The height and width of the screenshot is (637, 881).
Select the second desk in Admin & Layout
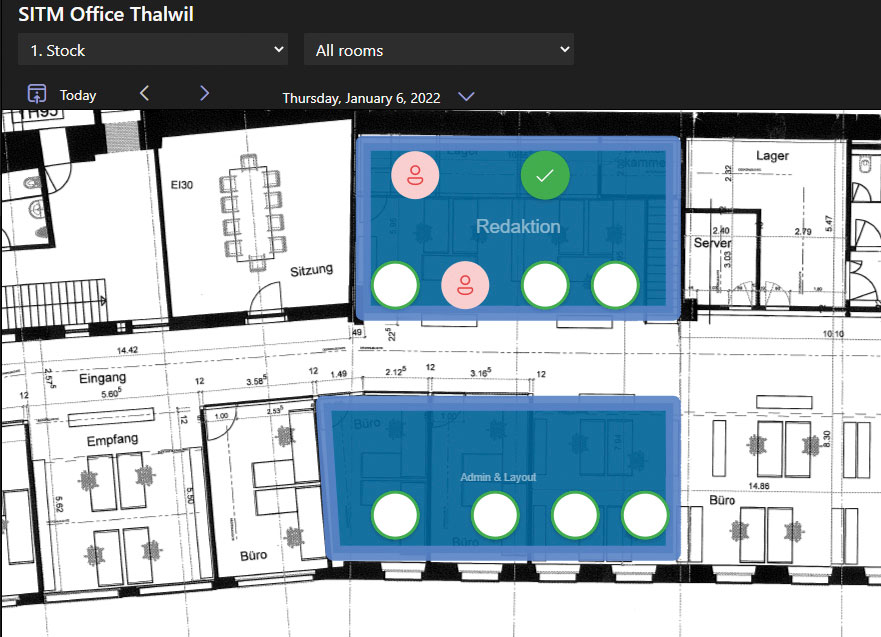click(495, 515)
